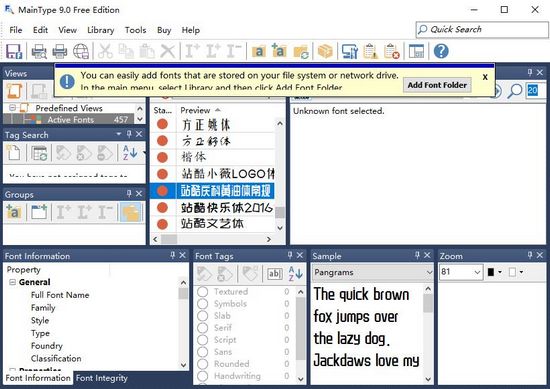Click the layout window toolbar icon
Screen dimensions: 550x389
(416, 51)
